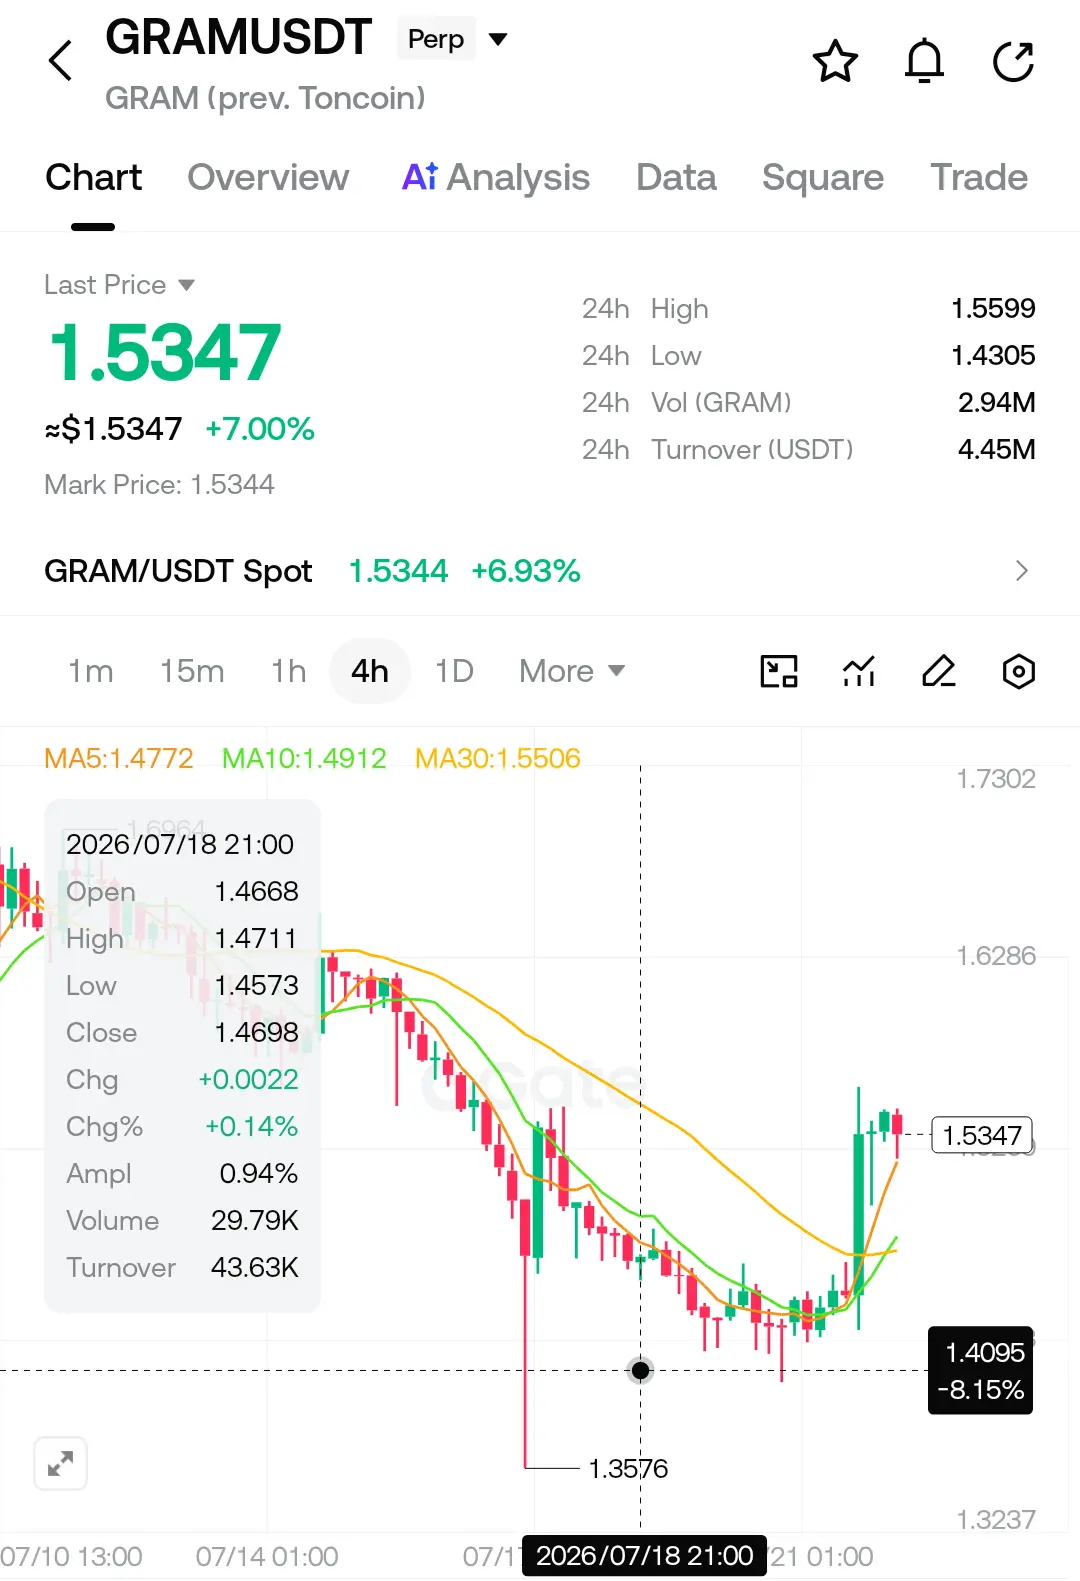The width and height of the screenshot is (1080, 1581).
Task: Open Last Price type dropdown
Action: point(120,285)
